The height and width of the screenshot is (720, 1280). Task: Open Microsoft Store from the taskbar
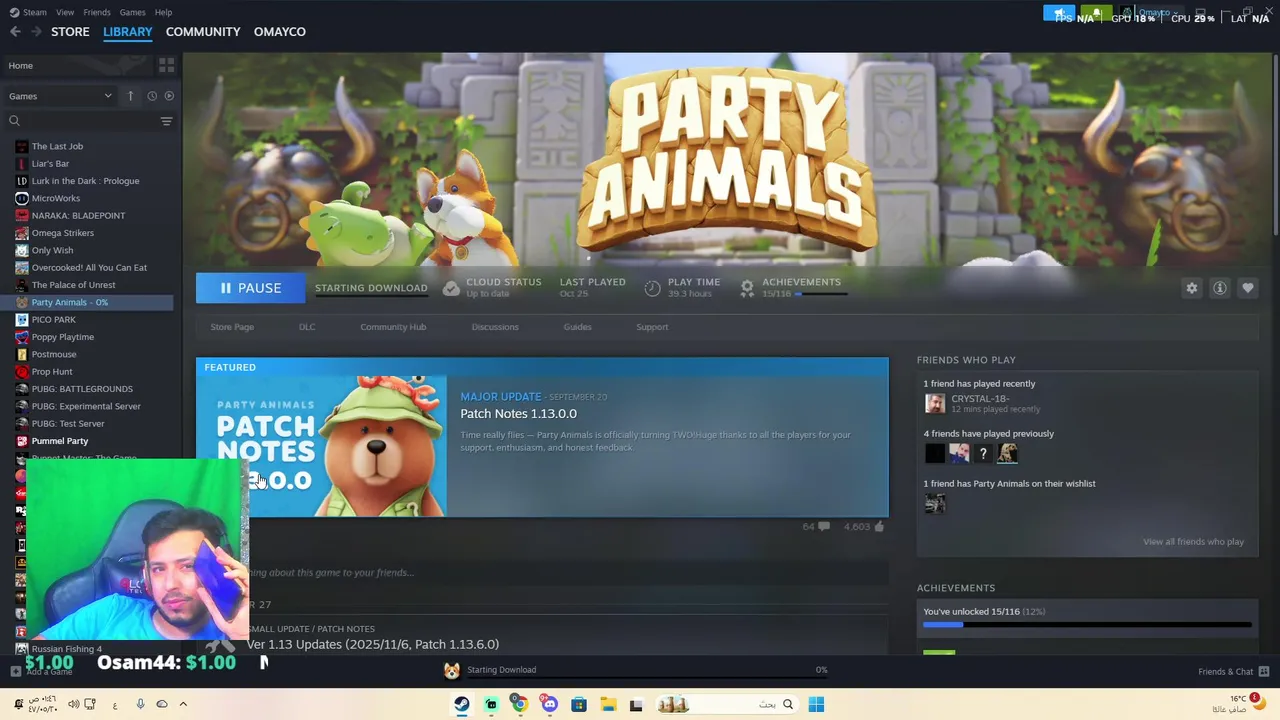click(578, 705)
